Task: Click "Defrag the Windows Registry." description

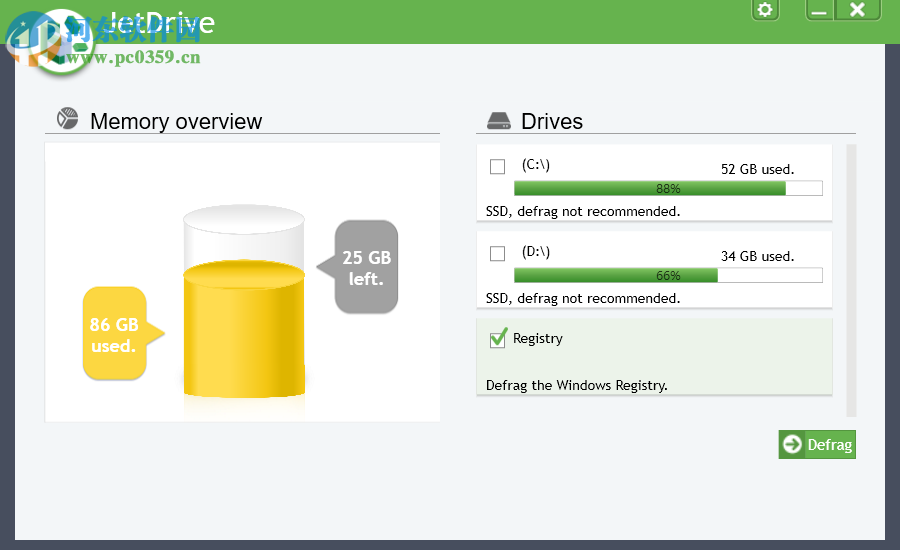Action: pyautogui.click(x=576, y=385)
